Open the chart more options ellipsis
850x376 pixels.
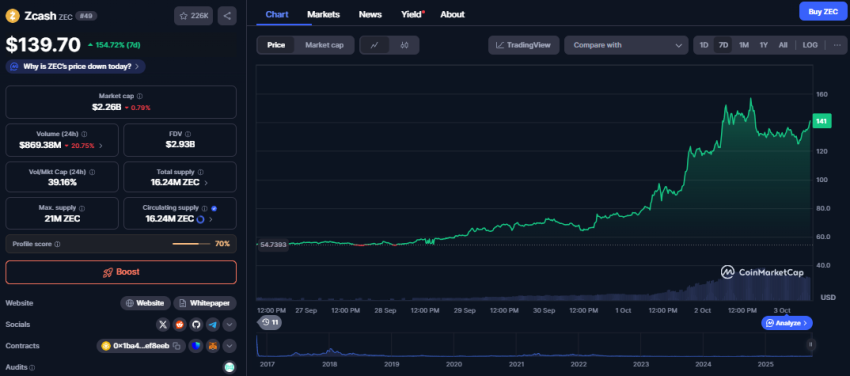coord(836,45)
